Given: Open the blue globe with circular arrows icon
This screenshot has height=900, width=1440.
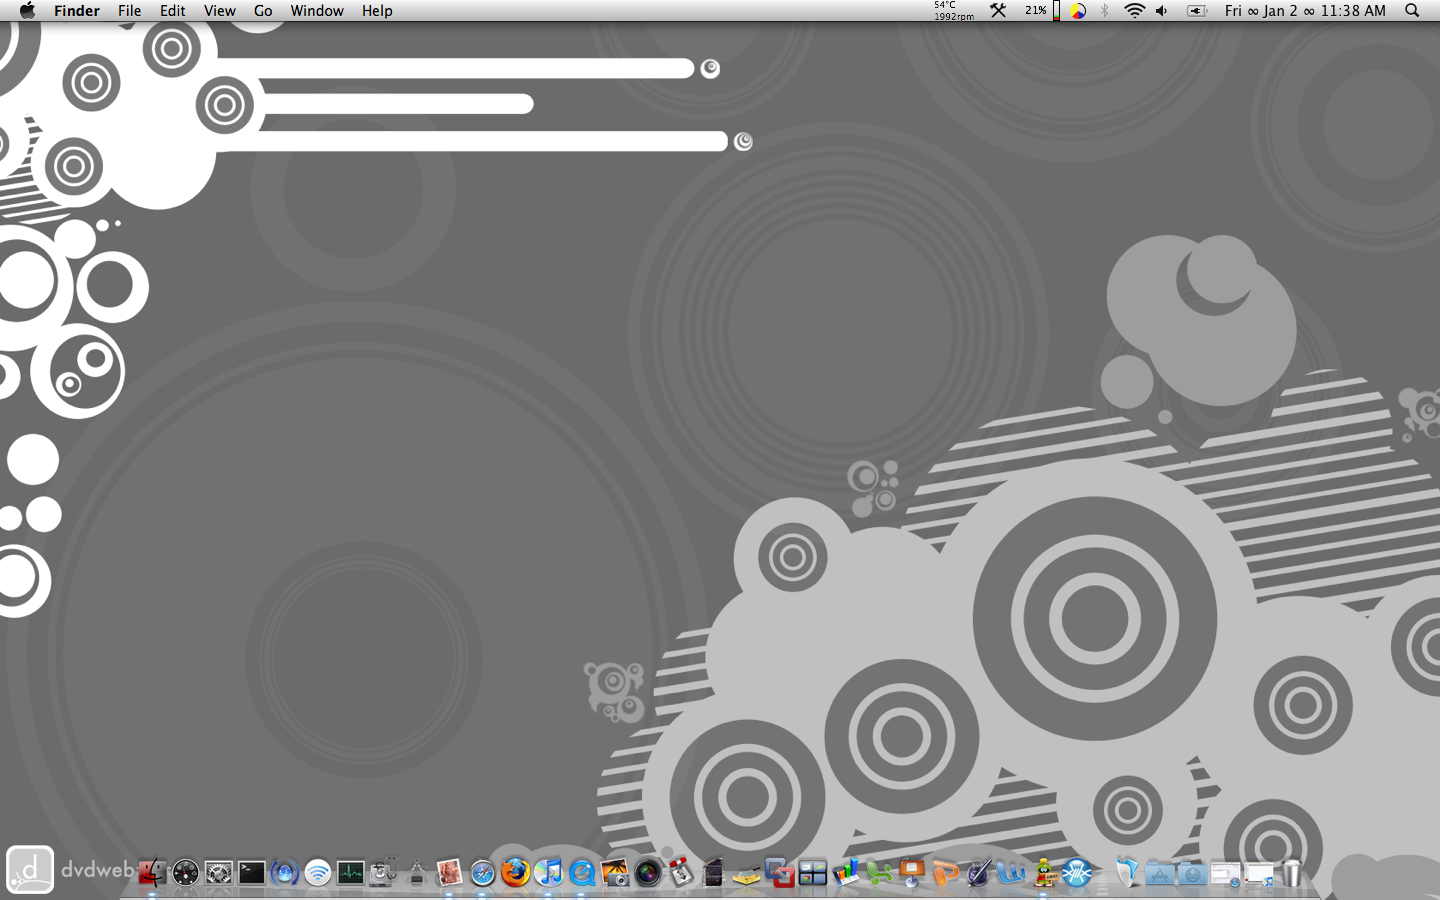Looking at the screenshot, I should click(x=284, y=873).
